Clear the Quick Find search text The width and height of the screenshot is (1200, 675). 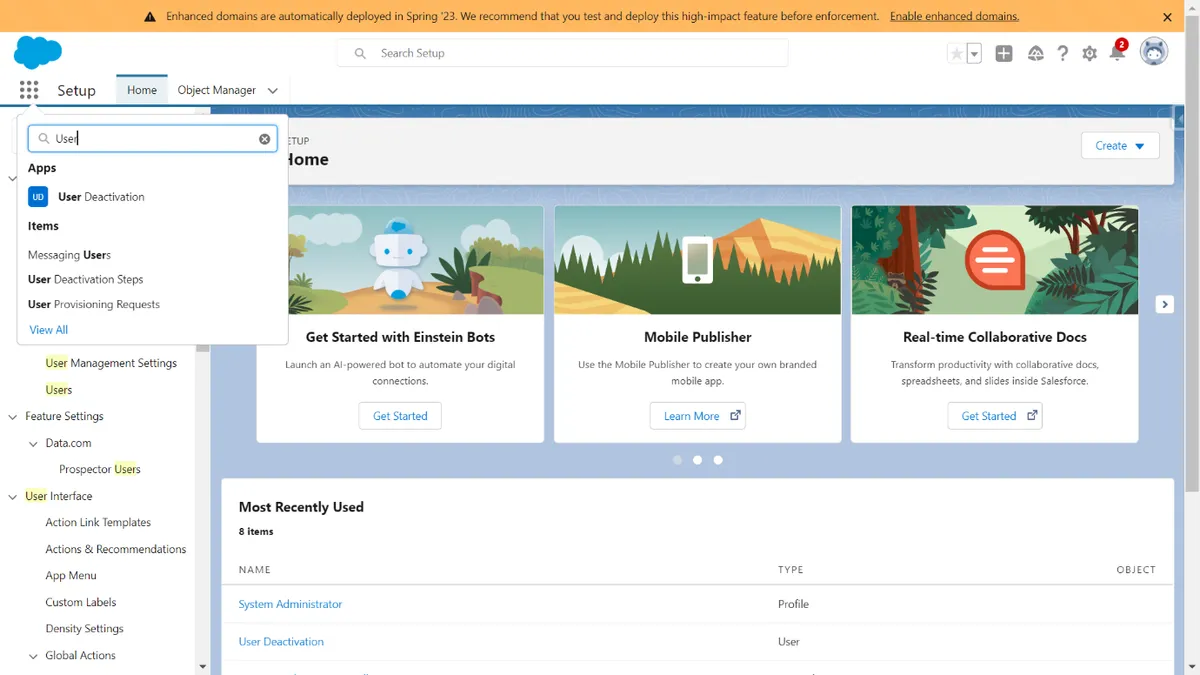click(x=265, y=139)
